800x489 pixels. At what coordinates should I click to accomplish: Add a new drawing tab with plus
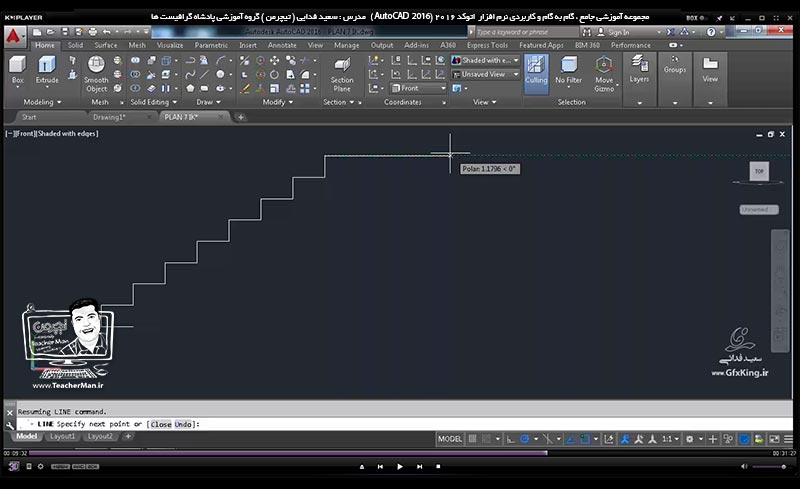tap(240, 117)
